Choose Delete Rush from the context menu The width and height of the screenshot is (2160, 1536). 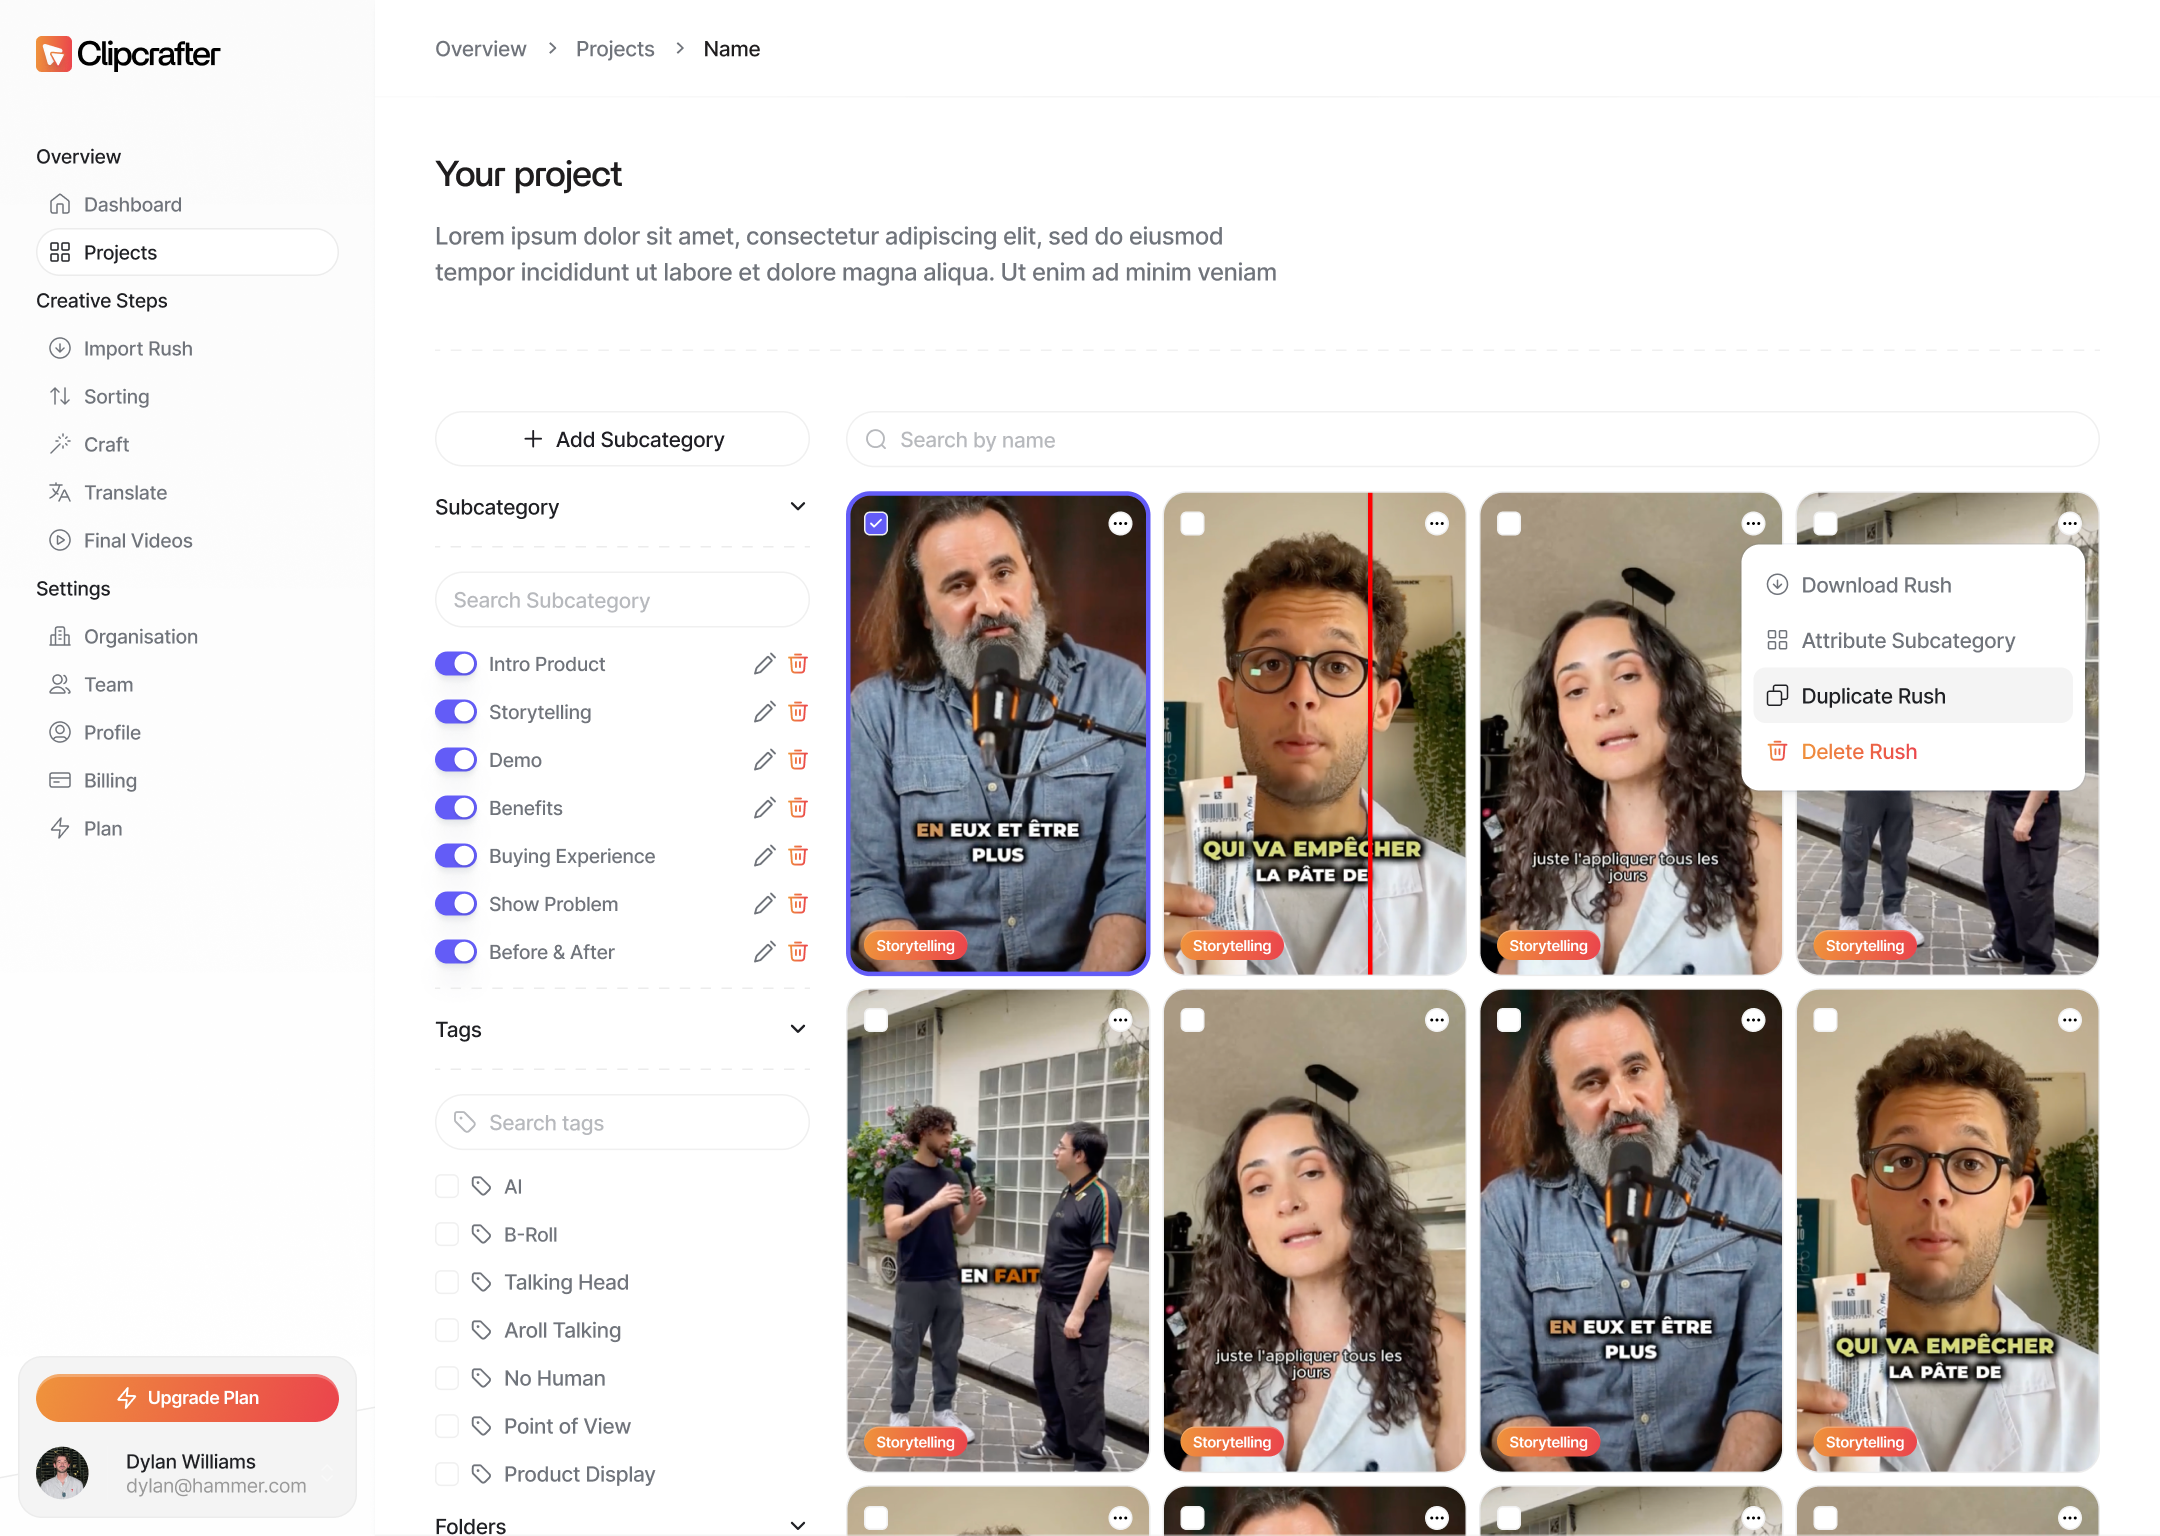(1912, 751)
